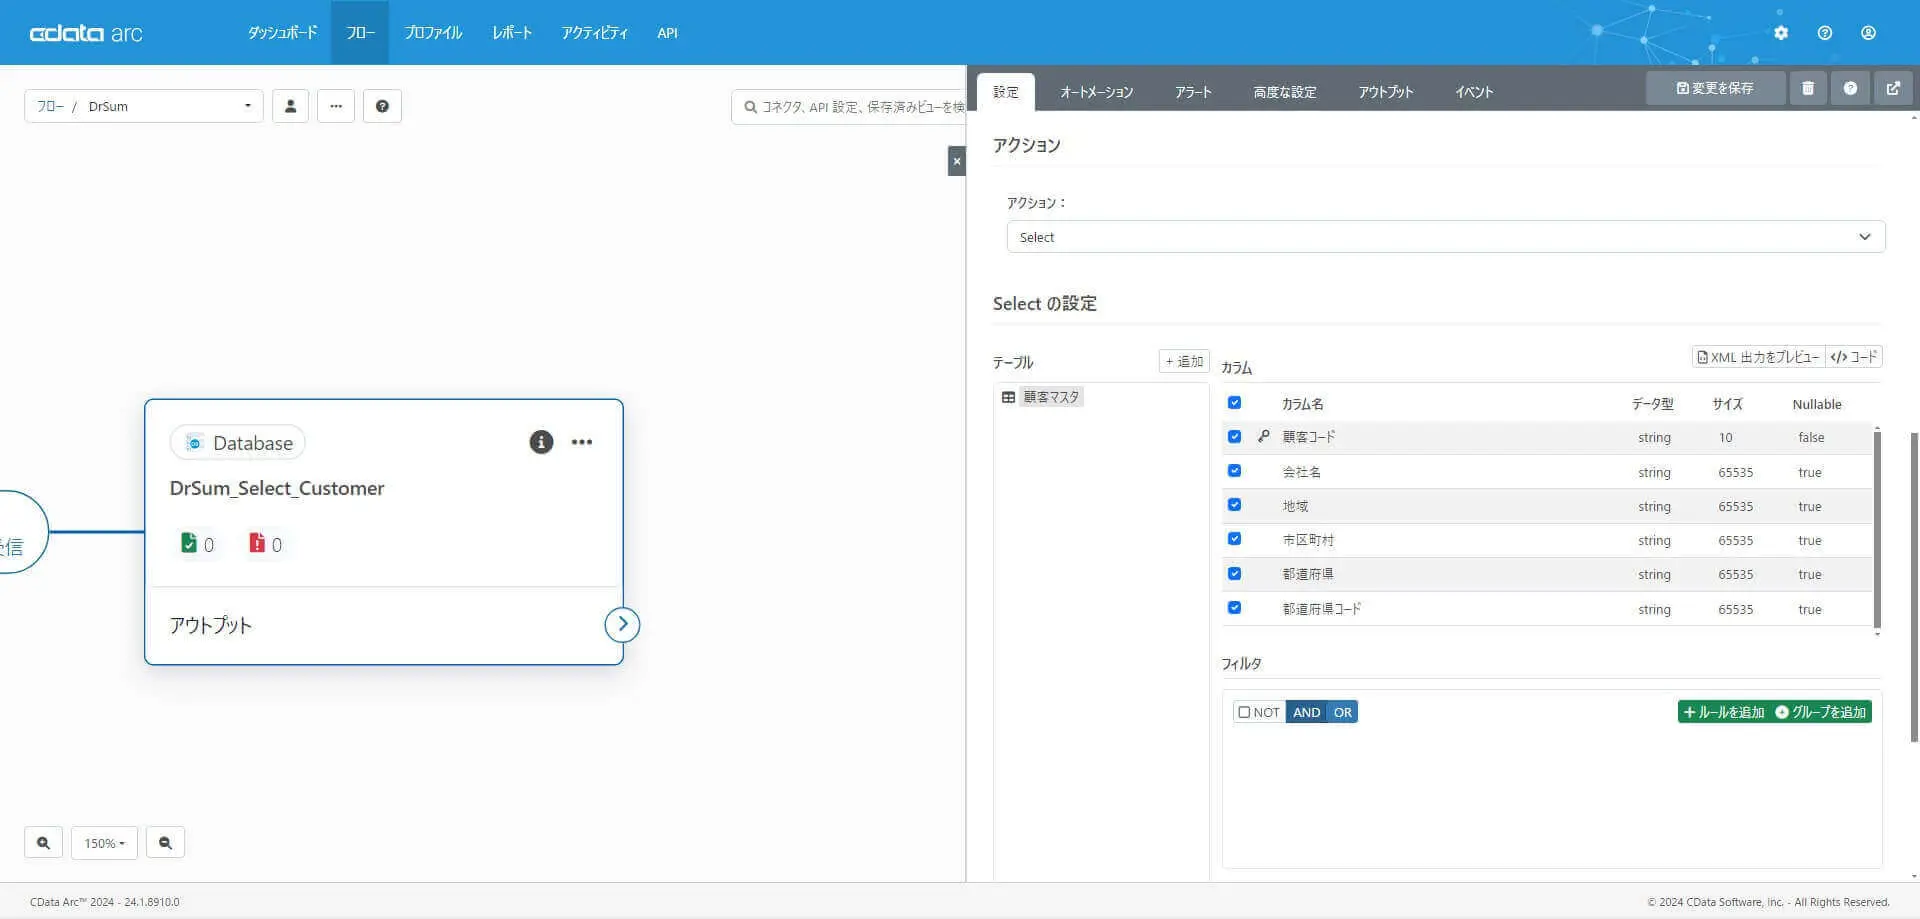Toggle the select-all columns checkbox
The image size is (1920, 919).
[x=1234, y=403]
